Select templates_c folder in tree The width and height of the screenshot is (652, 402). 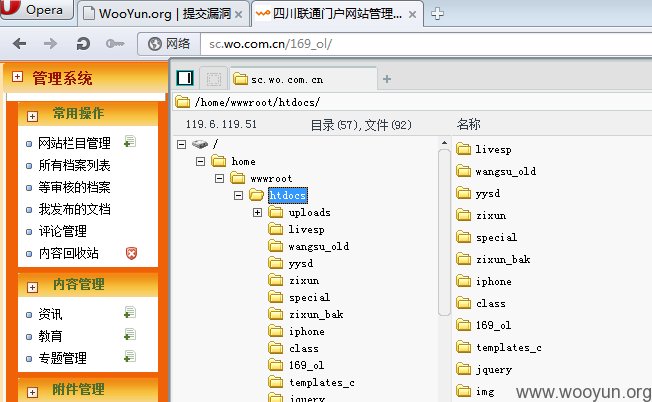pyautogui.click(x=322, y=382)
